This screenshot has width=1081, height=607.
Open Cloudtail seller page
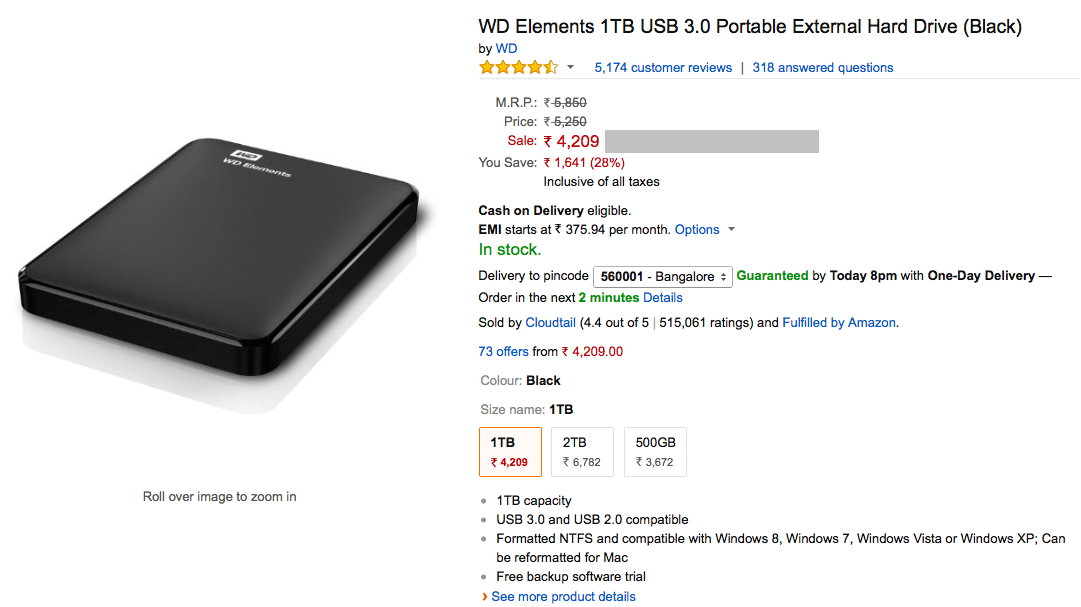(x=550, y=323)
